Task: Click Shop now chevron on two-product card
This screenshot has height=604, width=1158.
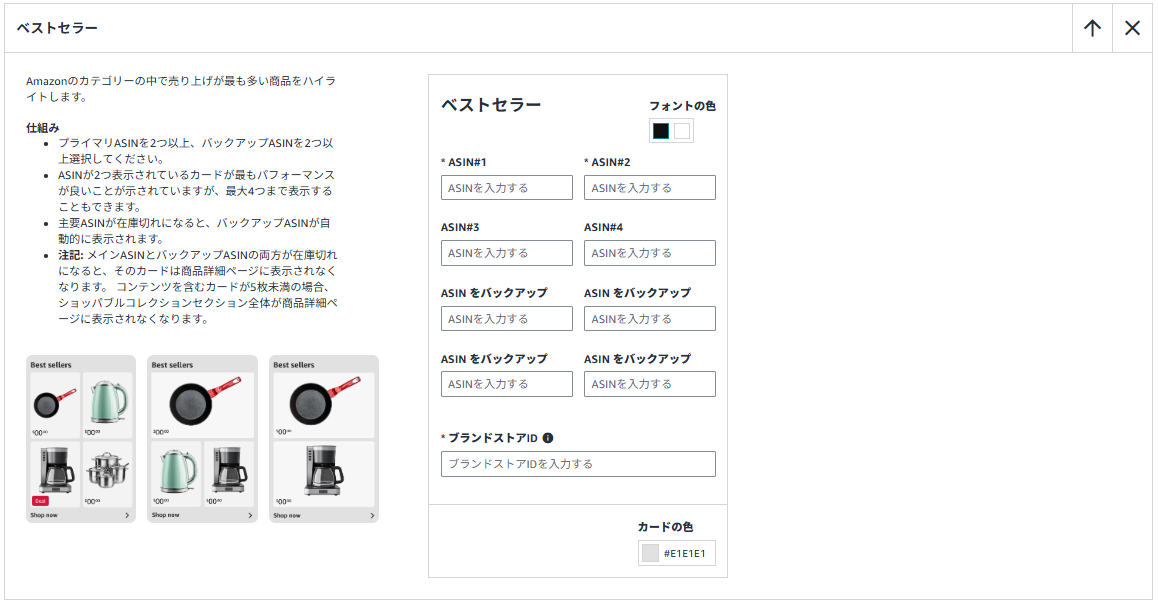Action: tap(372, 516)
